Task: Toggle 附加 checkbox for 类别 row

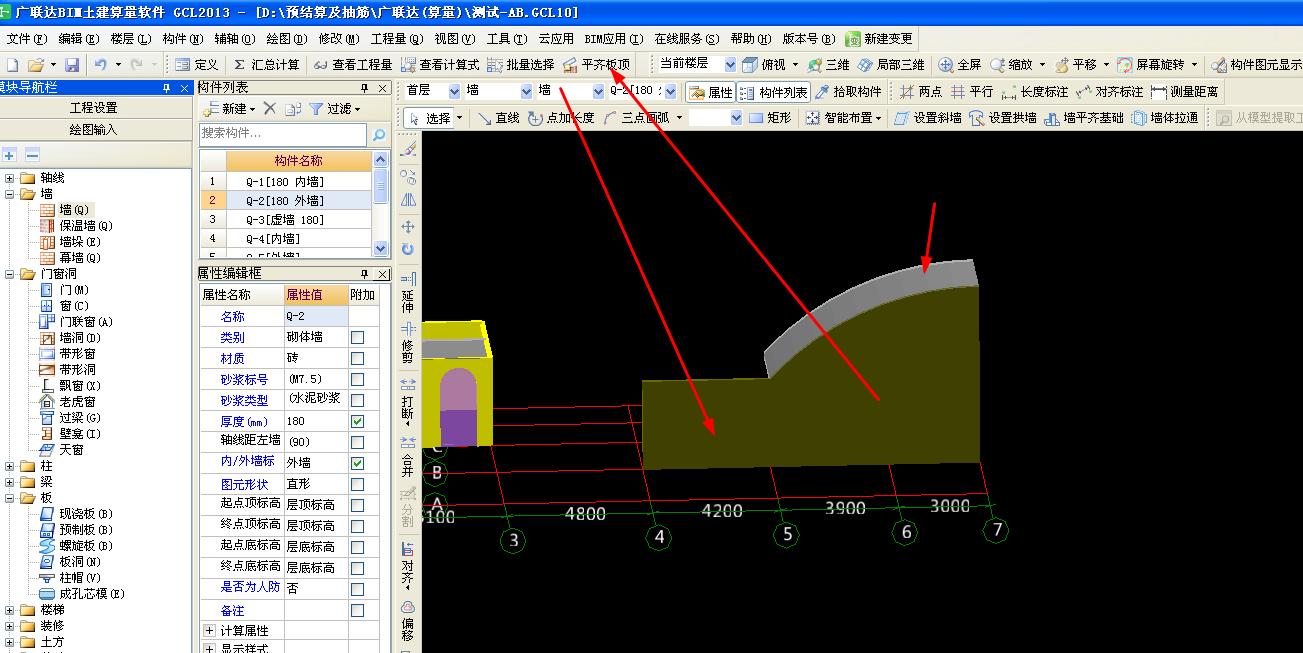Action: point(357,338)
